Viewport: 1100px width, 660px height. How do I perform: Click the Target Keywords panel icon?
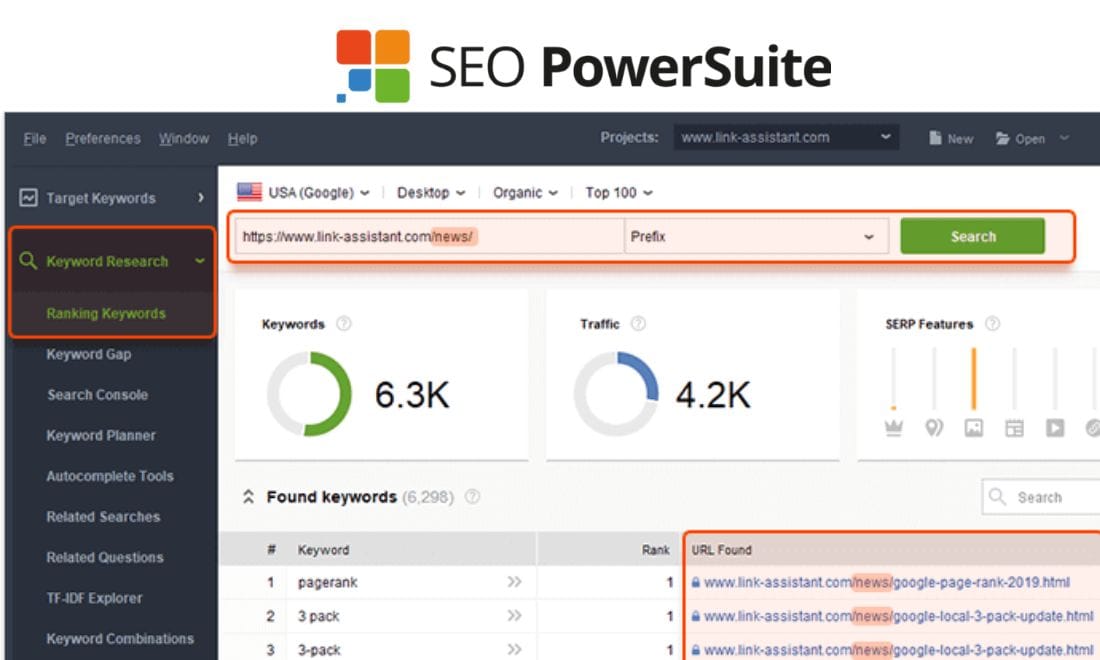[29, 198]
